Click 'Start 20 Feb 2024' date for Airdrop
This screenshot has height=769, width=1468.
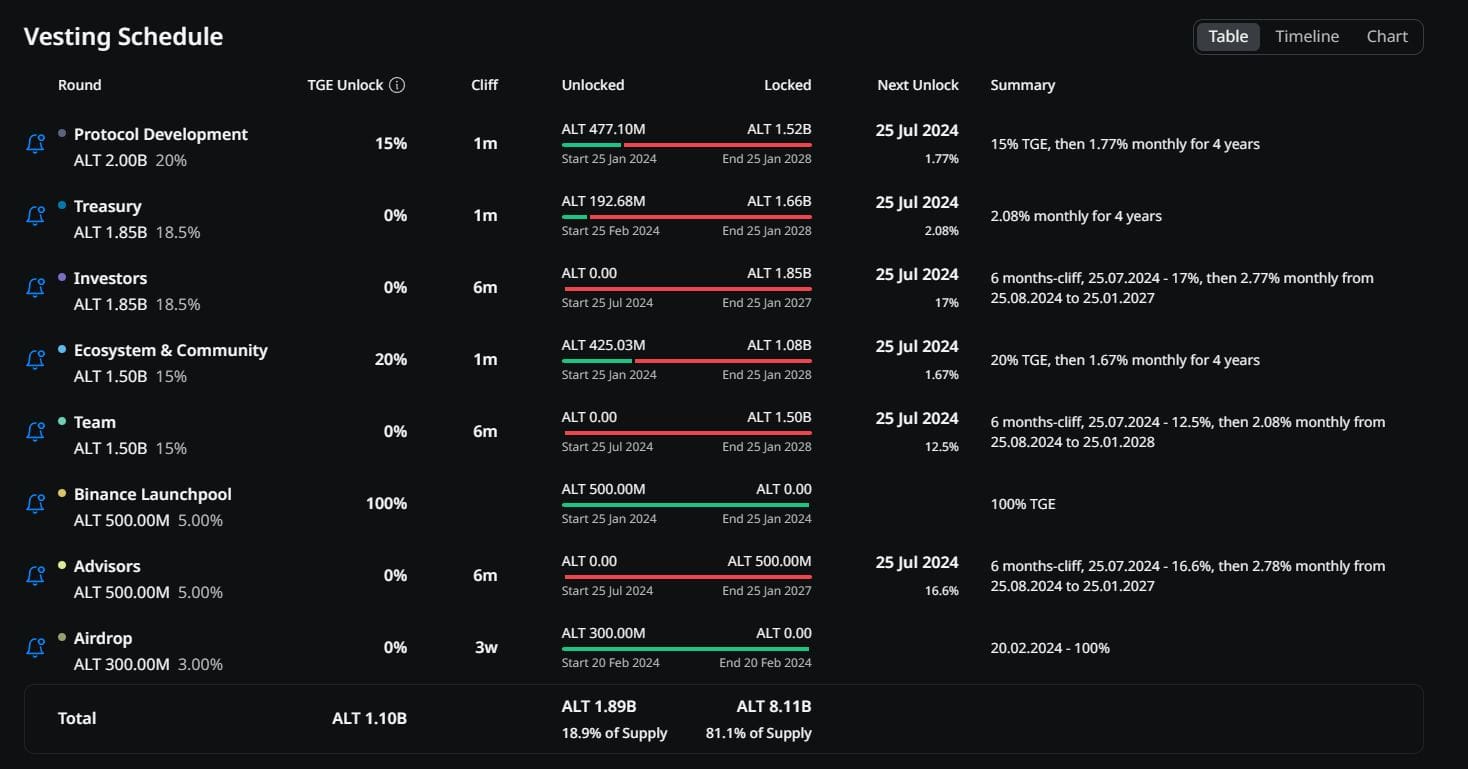coord(611,662)
